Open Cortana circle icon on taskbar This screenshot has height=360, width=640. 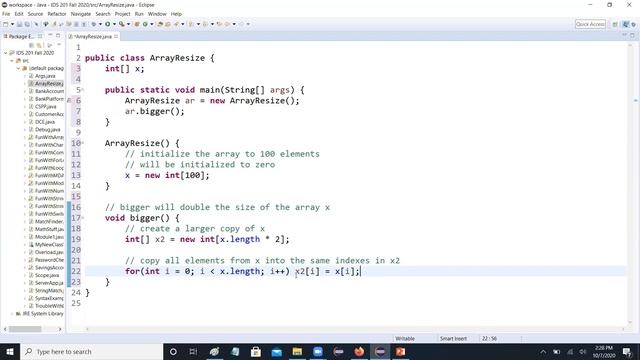tap(173, 351)
